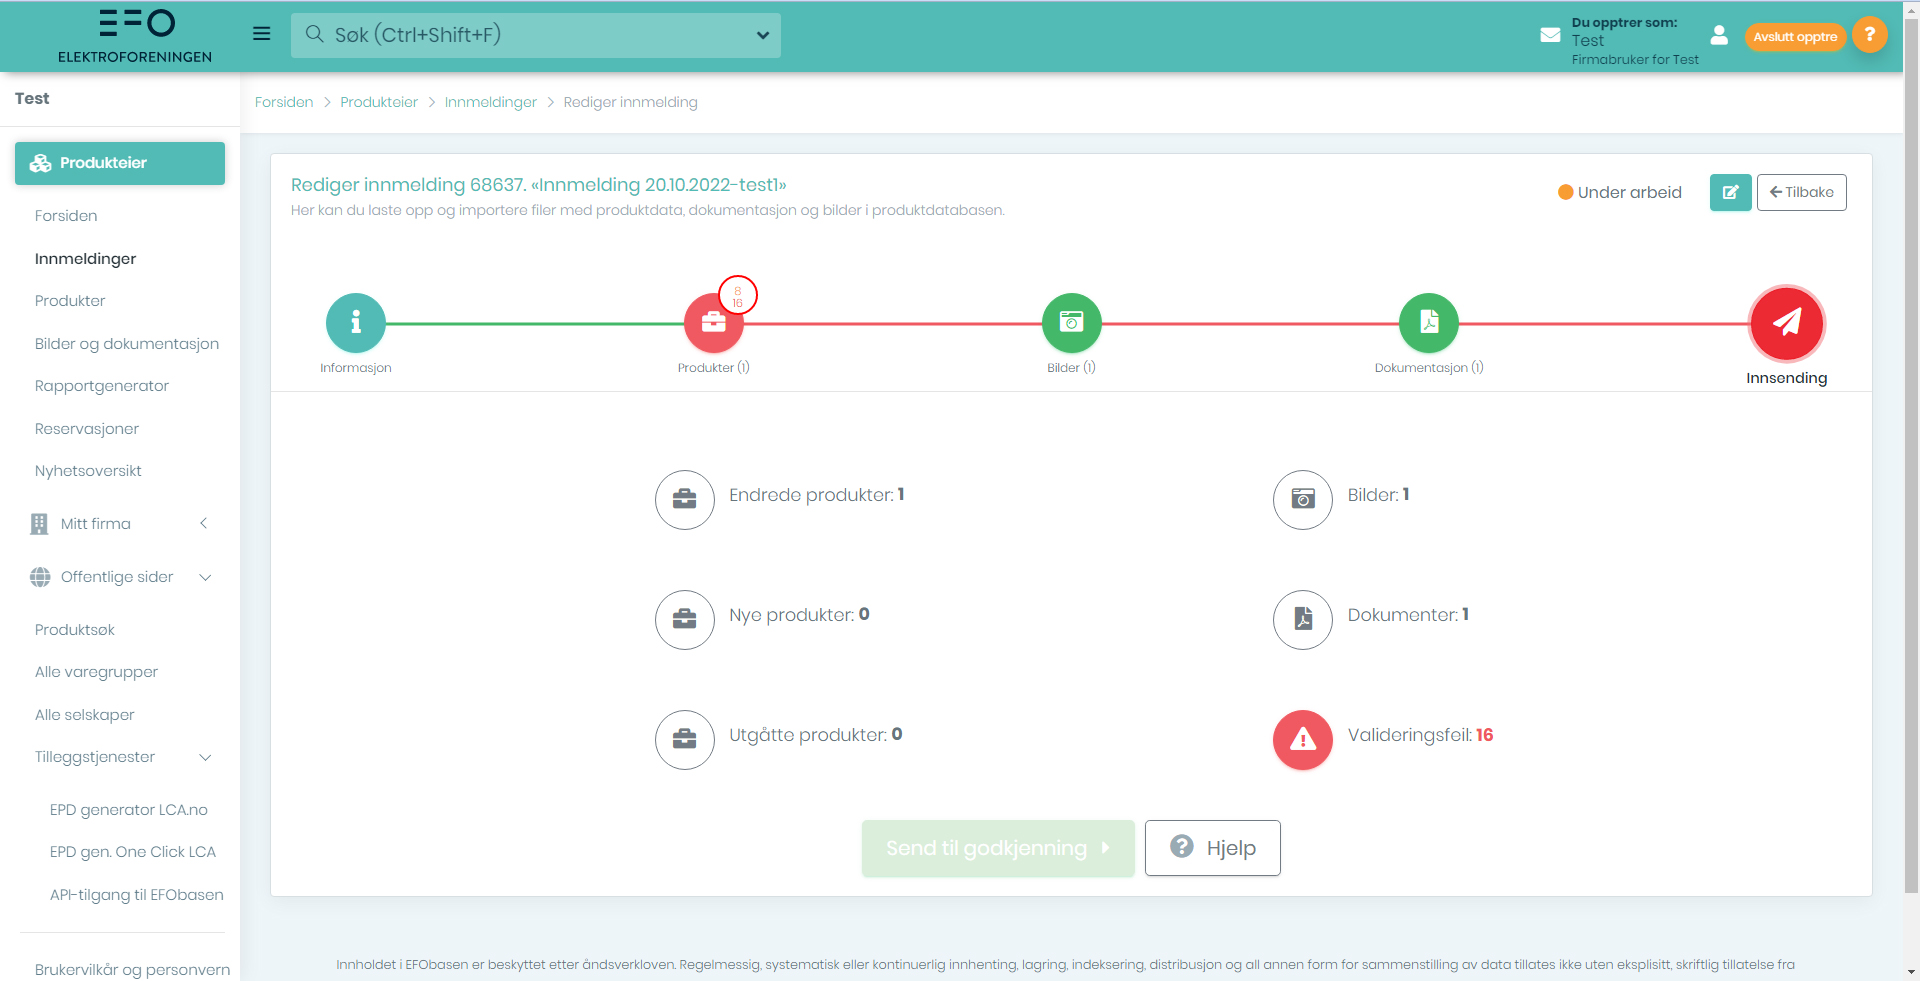Toggle sidebar with hamburger menu

pos(262,34)
